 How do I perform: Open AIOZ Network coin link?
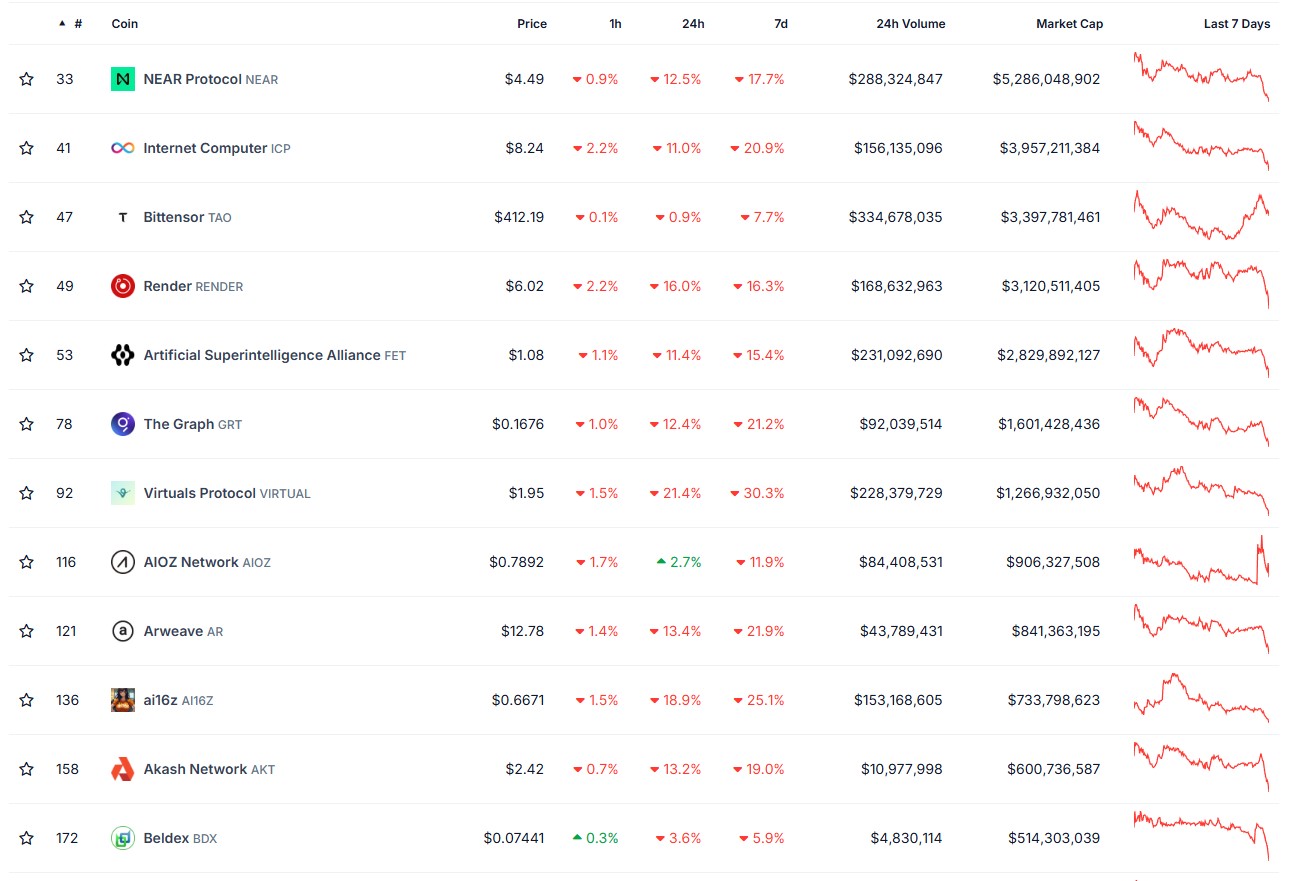tap(207, 562)
